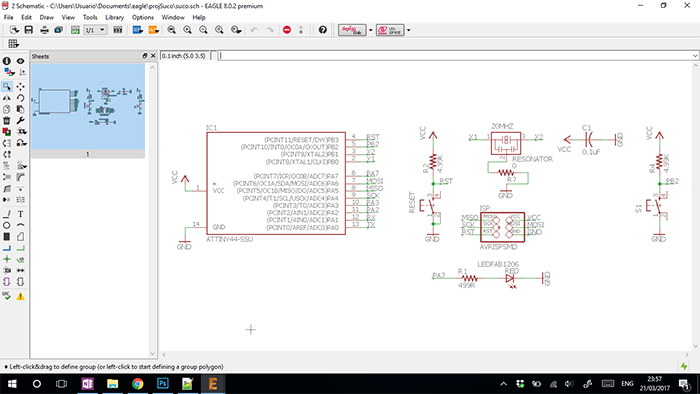The width and height of the screenshot is (700, 394).
Task: Open the sheet selector 1/1 dropdown
Action: (95, 30)
